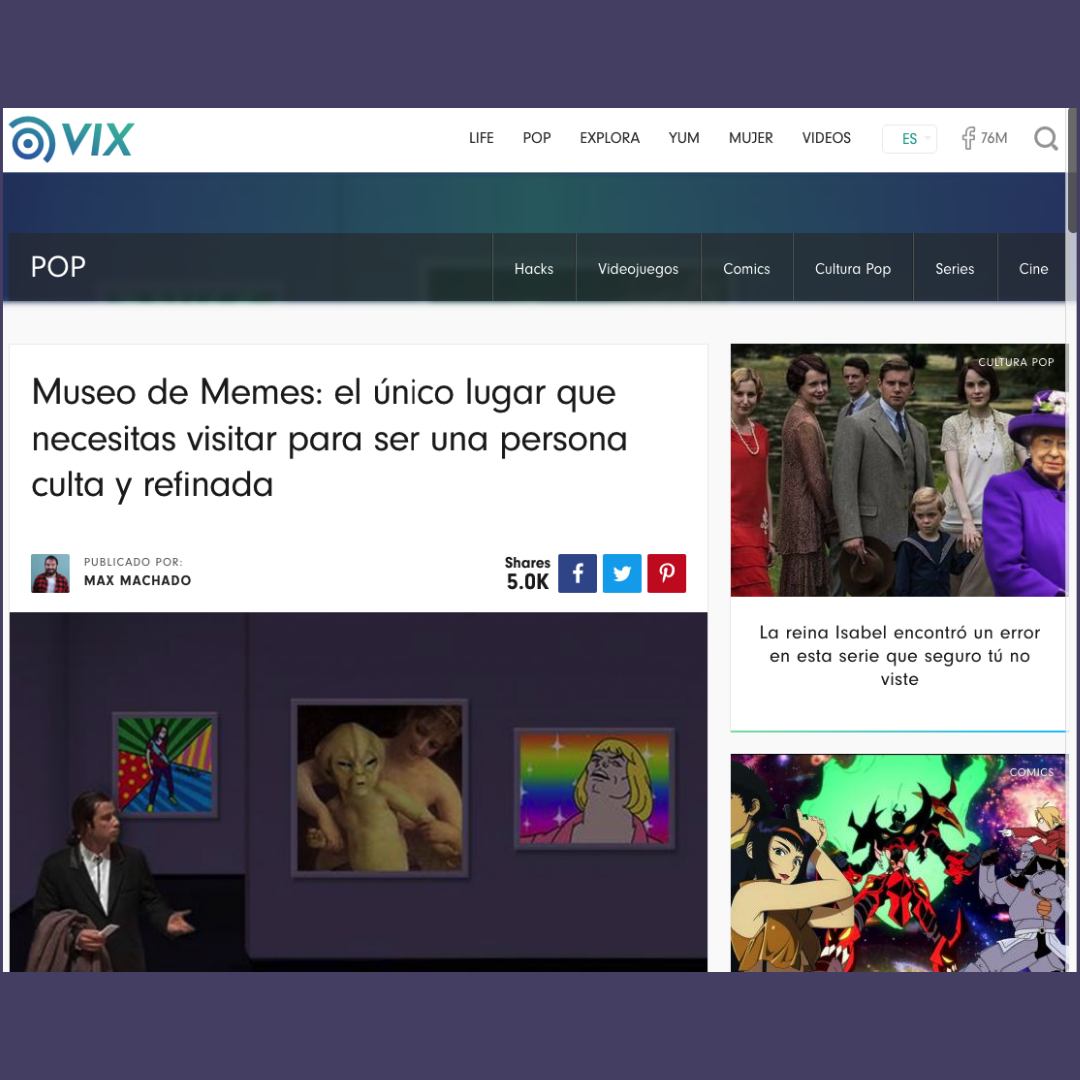
Task: Open the queen Isabel series article link
Action: click(899, 655)
